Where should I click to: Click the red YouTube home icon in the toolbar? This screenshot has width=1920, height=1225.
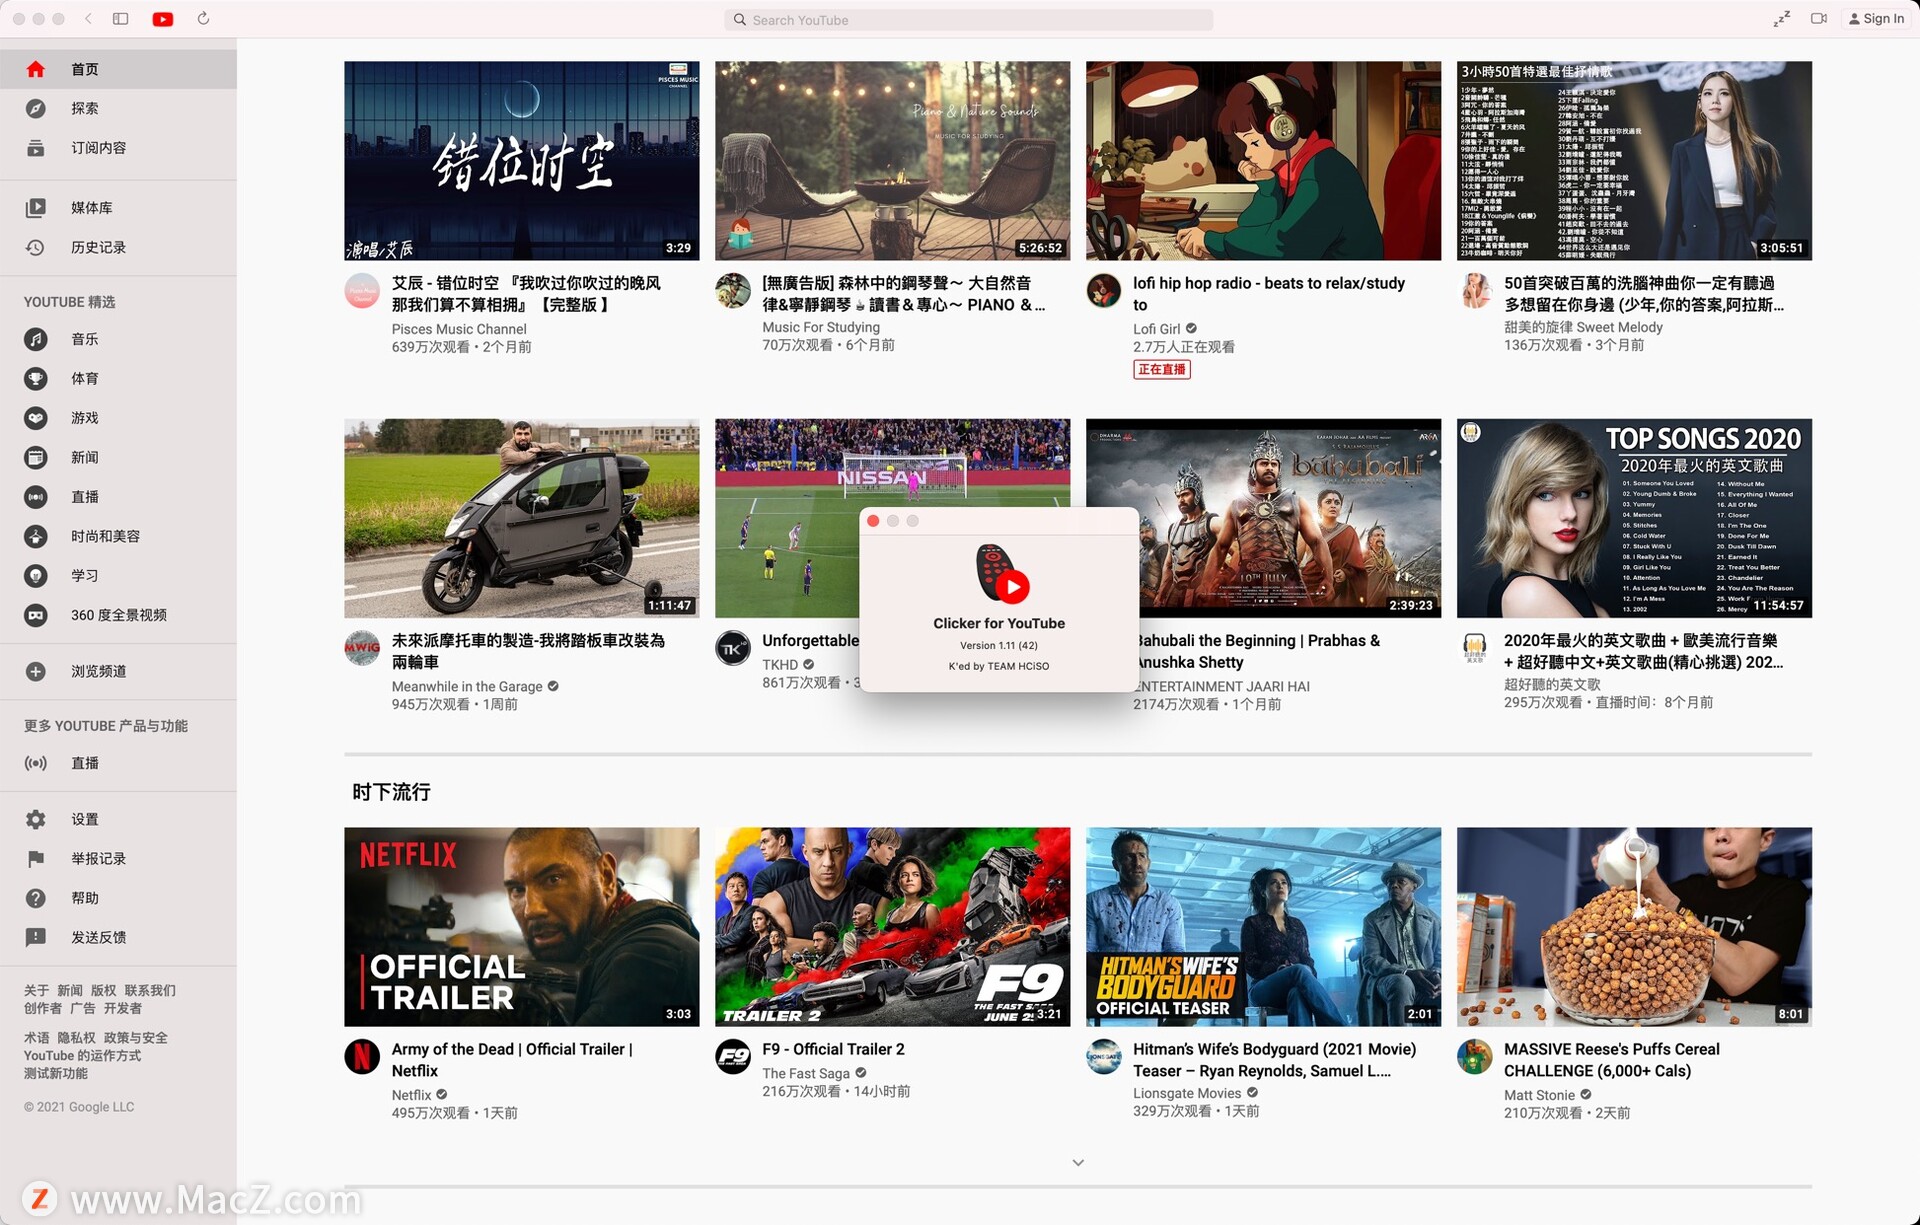tap(163, 19)
